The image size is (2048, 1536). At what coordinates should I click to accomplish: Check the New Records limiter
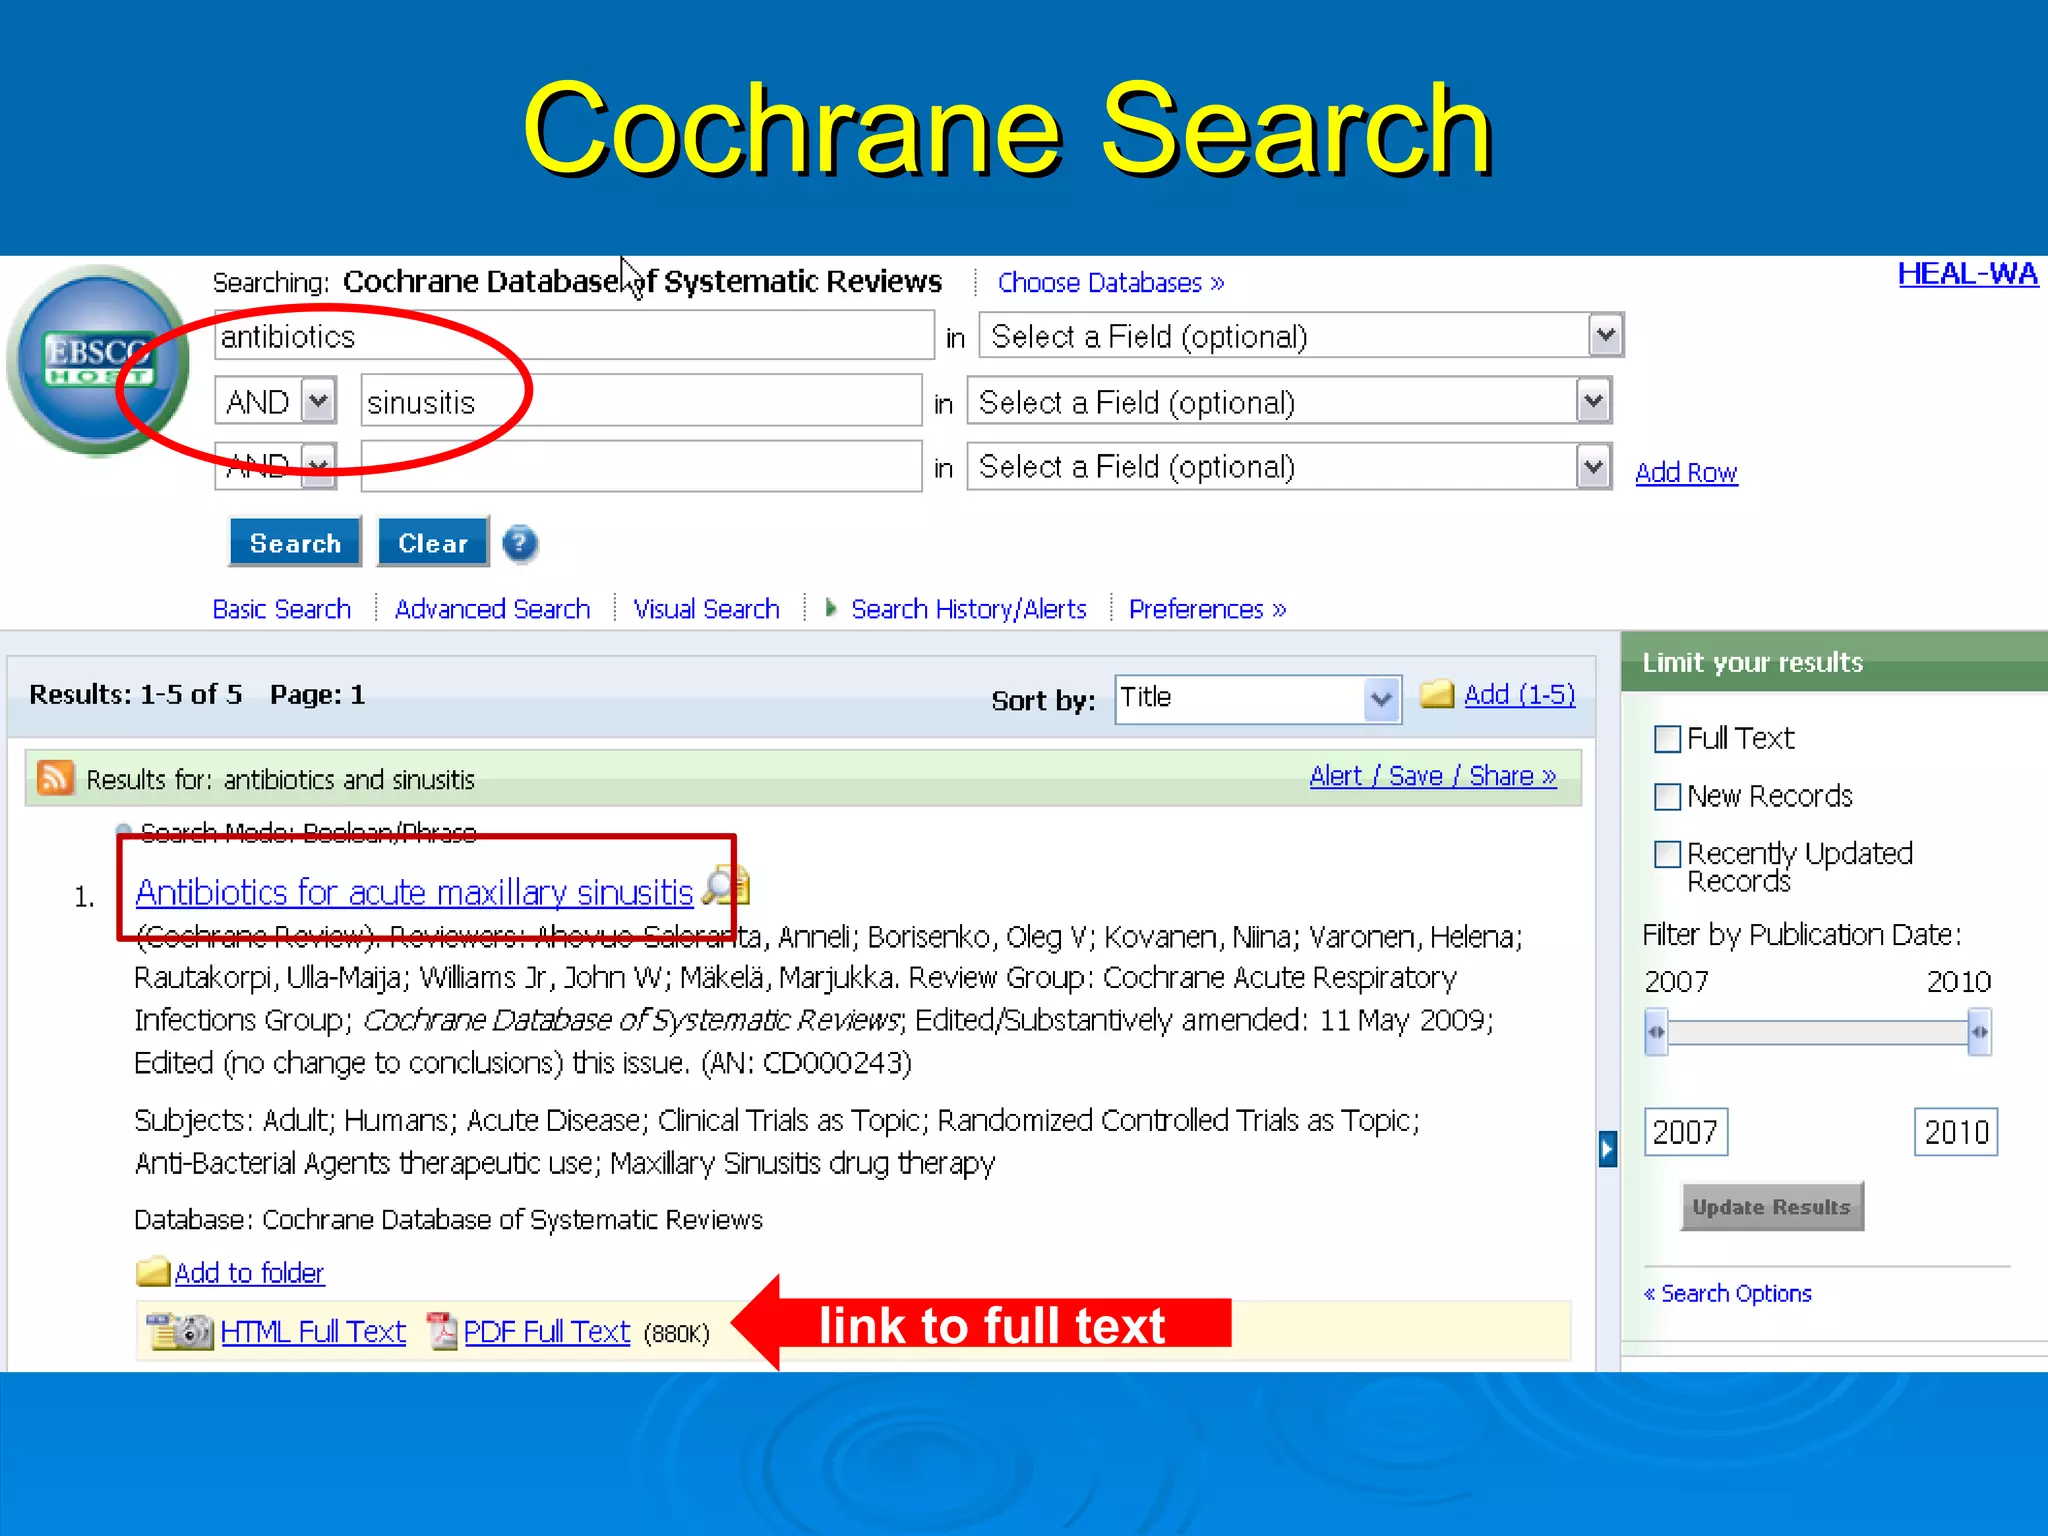coord(1667,797)
